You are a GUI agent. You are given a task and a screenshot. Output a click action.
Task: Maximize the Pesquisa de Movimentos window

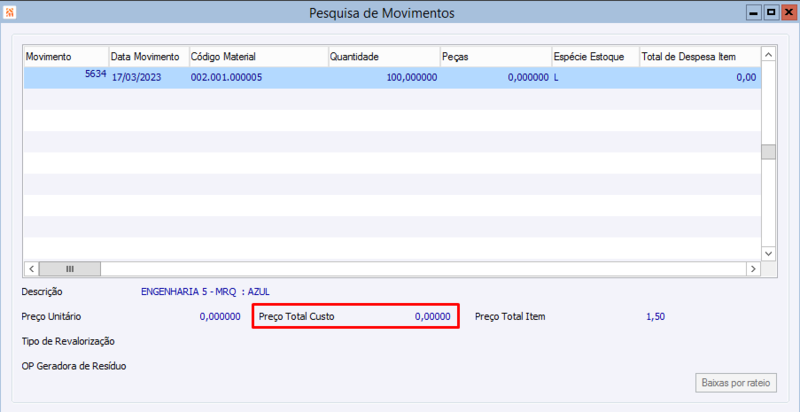click(x=771, y=12)
